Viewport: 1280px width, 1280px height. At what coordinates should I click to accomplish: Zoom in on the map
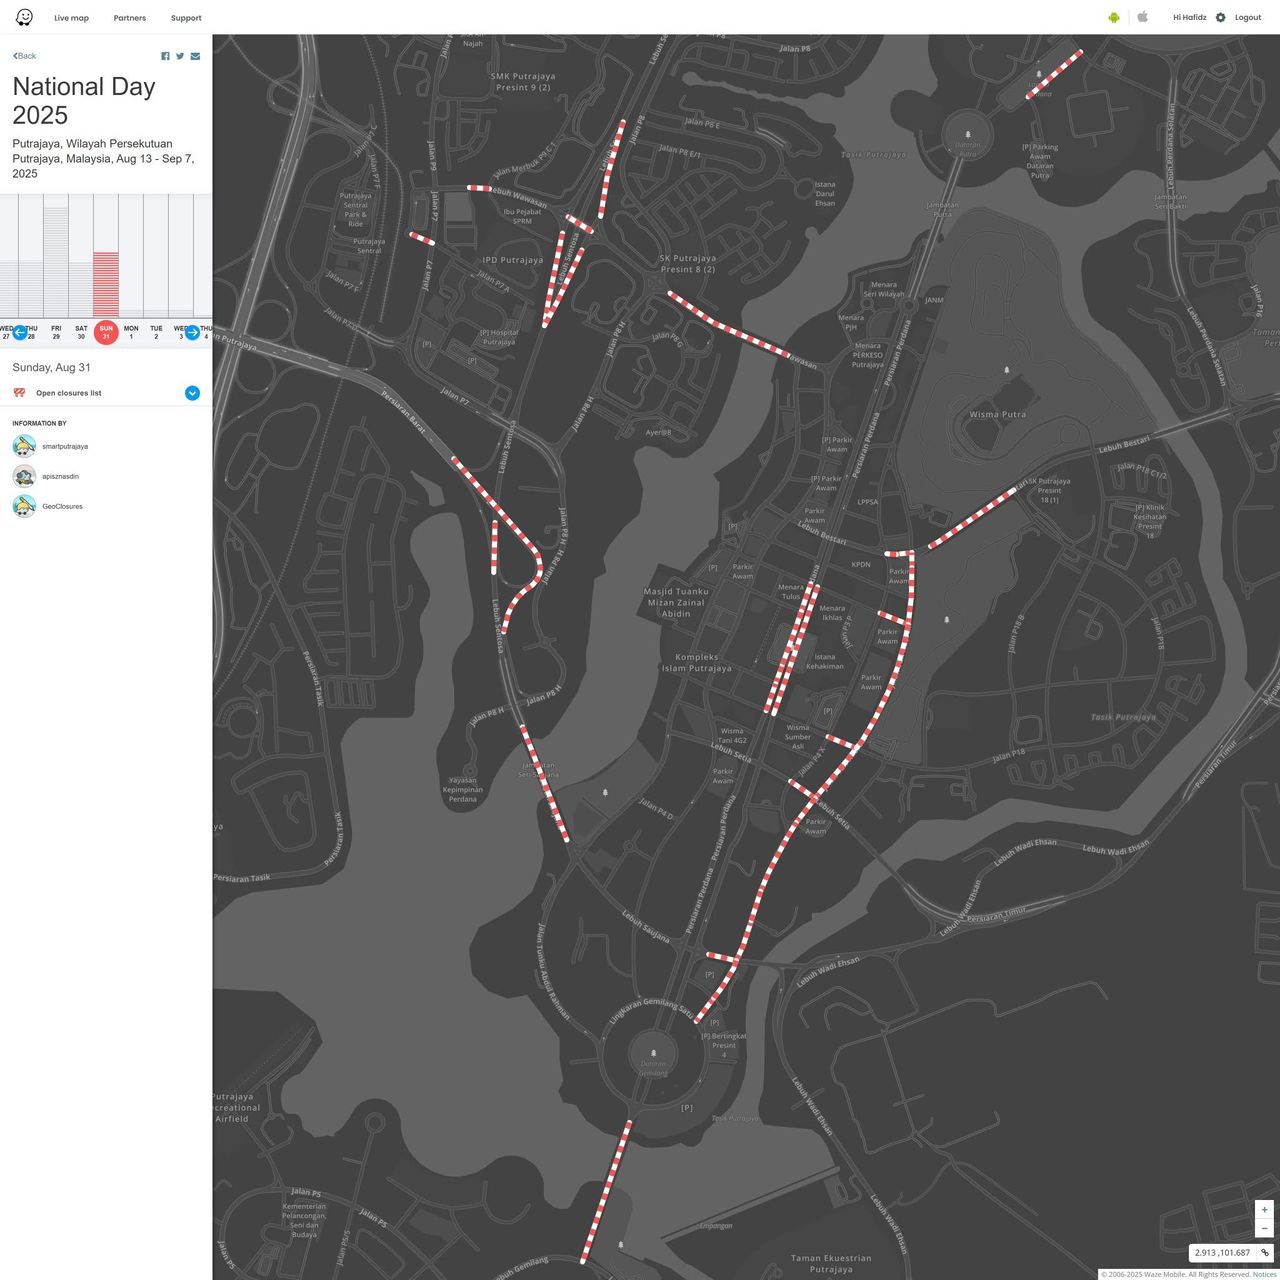click(1264, 1209)
